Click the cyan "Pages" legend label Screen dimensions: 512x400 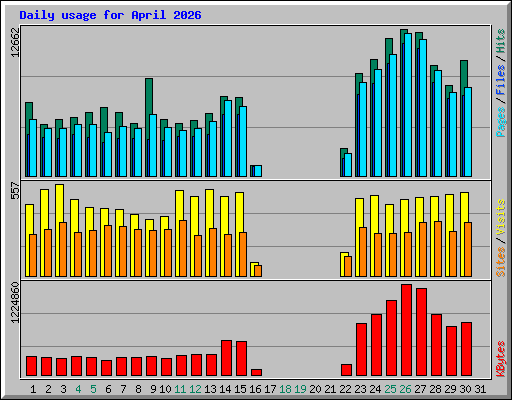(x=501, y=122)
